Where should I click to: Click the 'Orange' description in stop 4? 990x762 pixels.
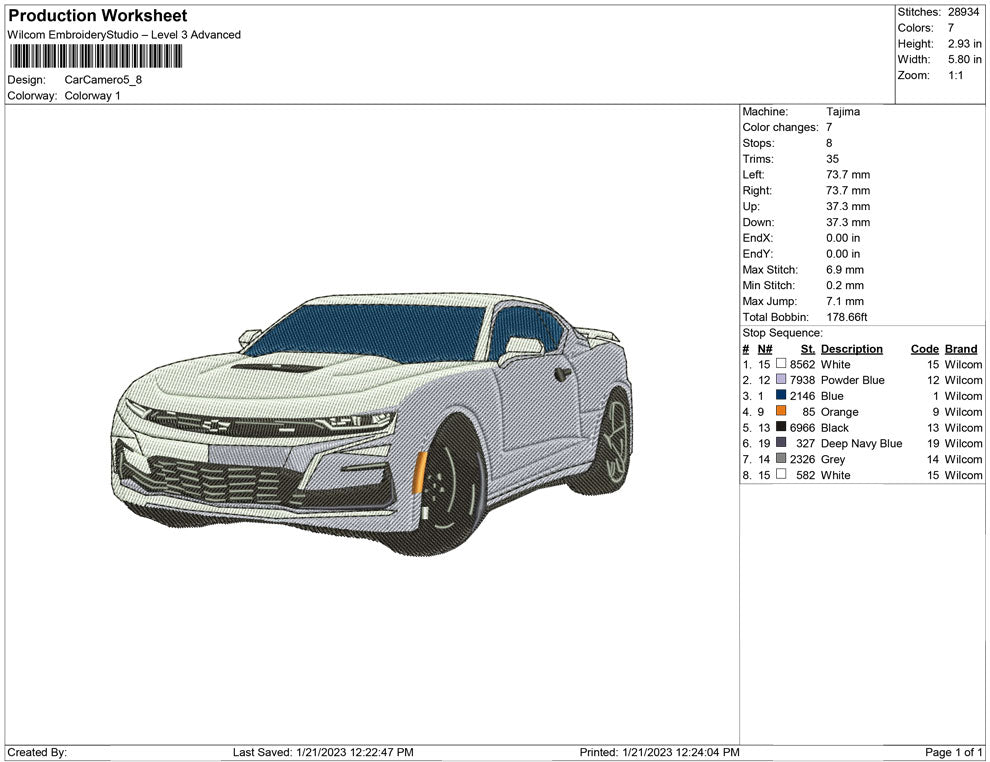pyautogui.click(x=840, y=412)
